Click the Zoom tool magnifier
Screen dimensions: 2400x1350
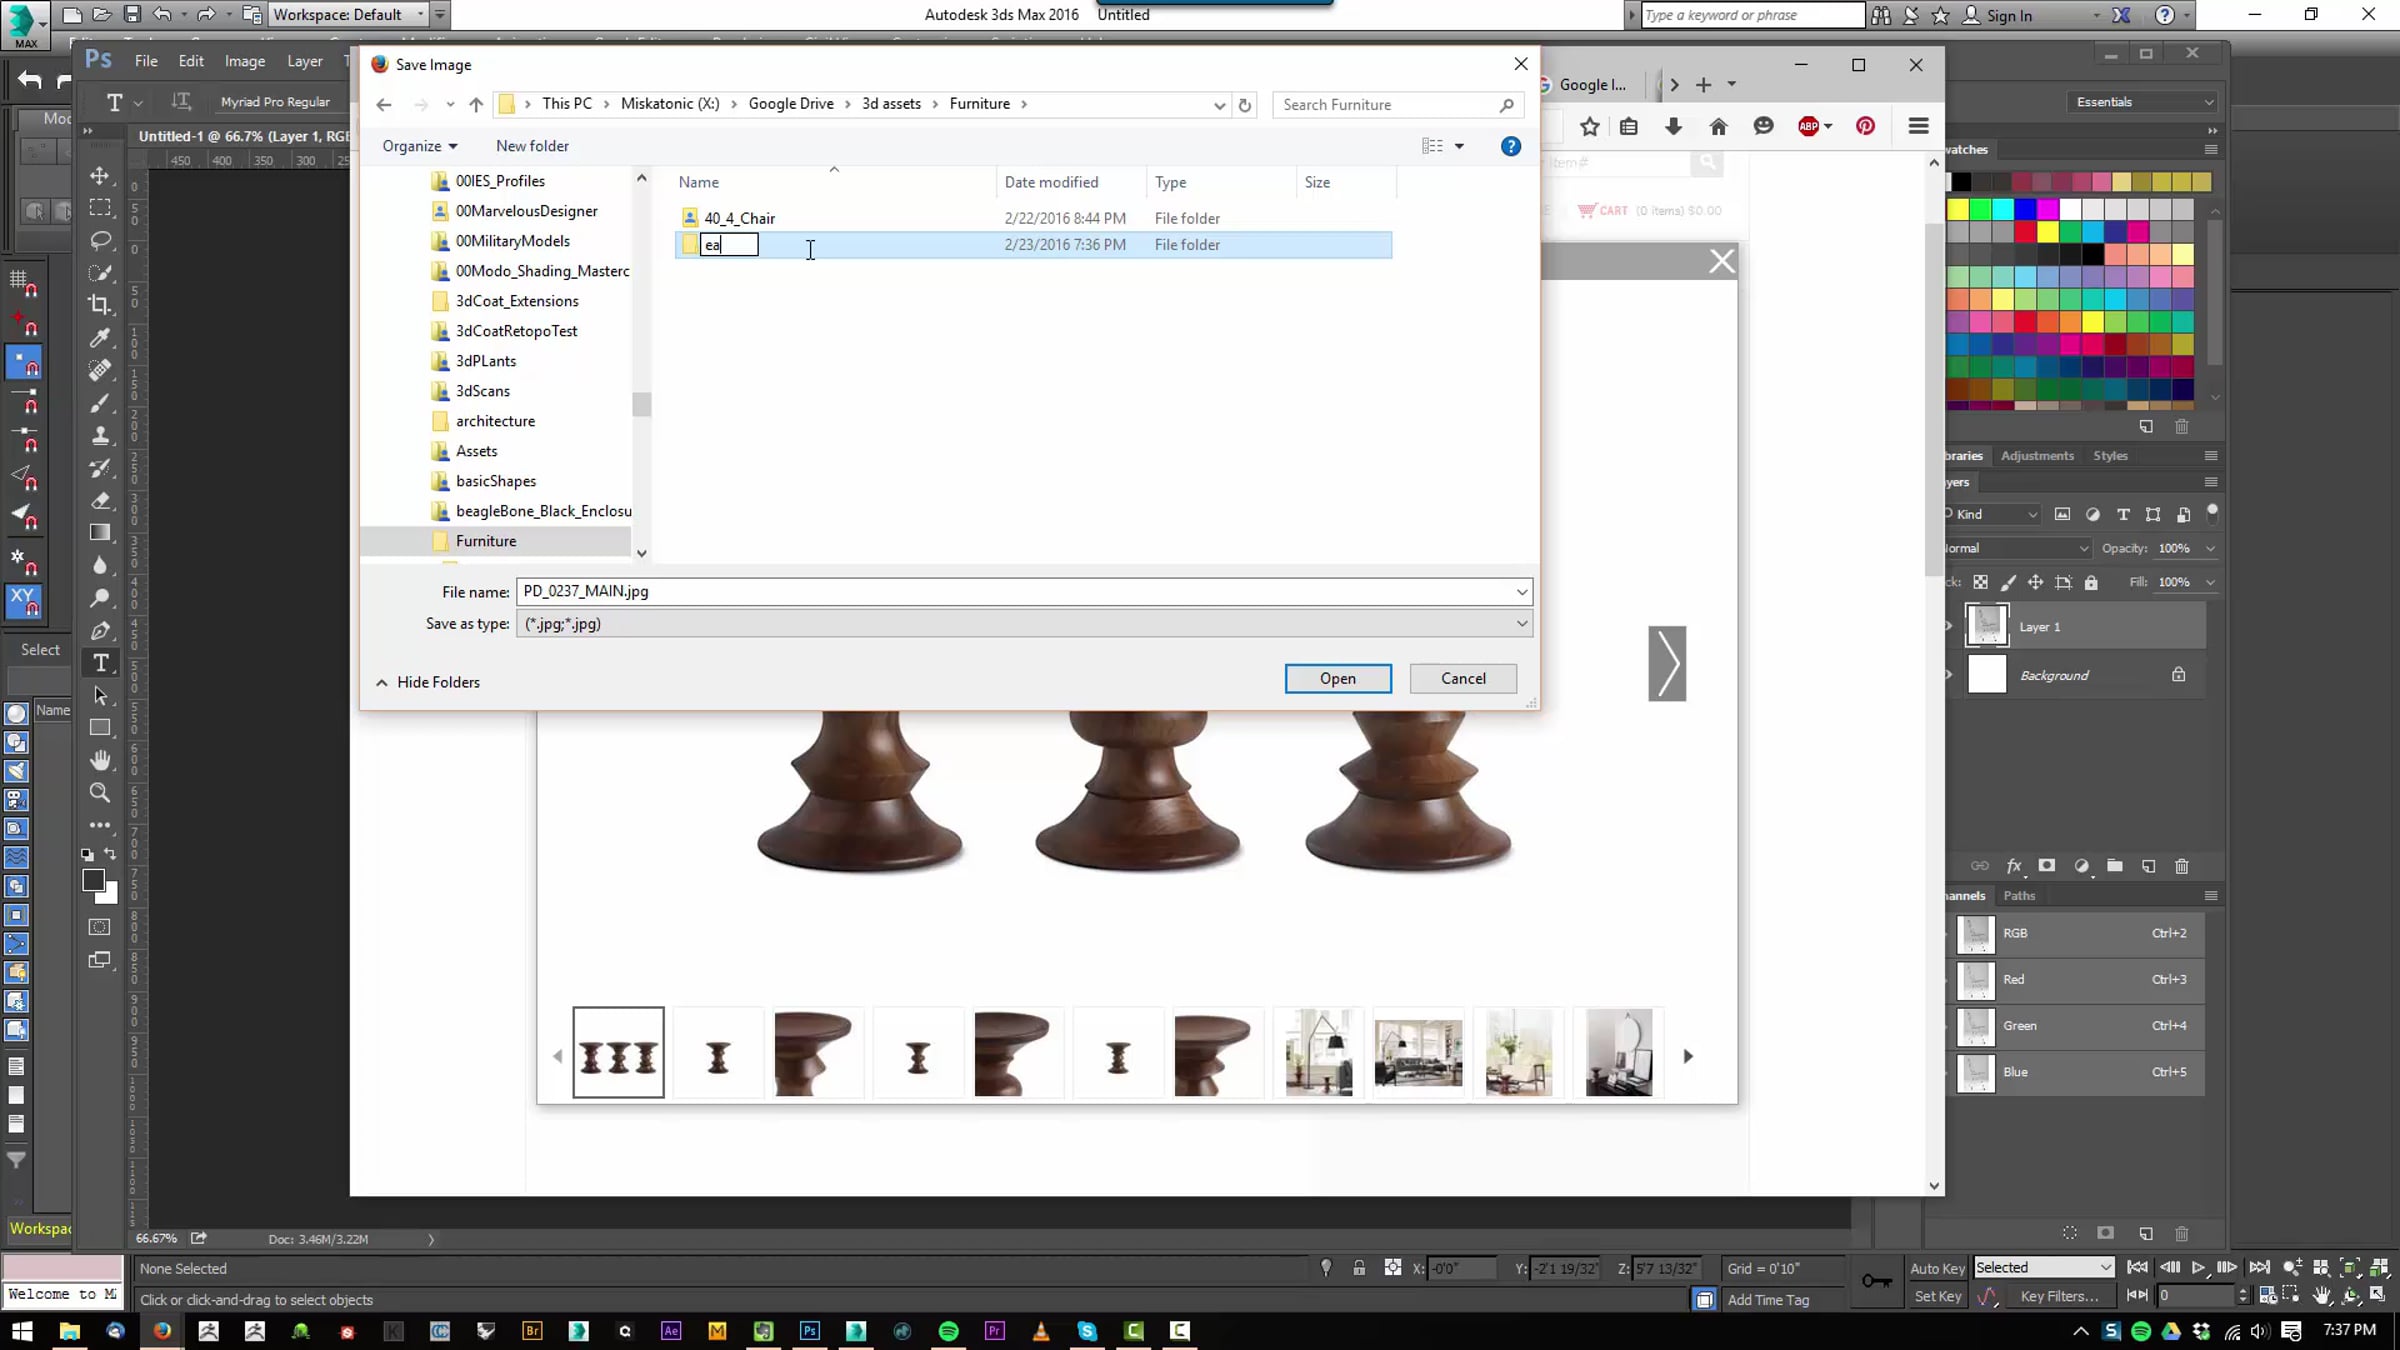pyautogui.click(x=100, y=793)
